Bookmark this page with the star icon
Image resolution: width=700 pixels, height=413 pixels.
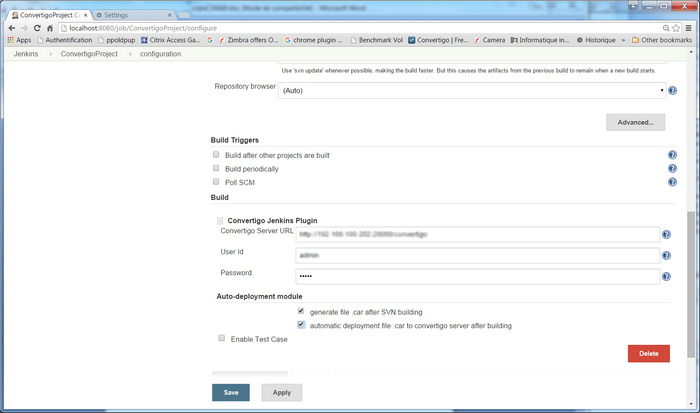(x=676, y=28)
